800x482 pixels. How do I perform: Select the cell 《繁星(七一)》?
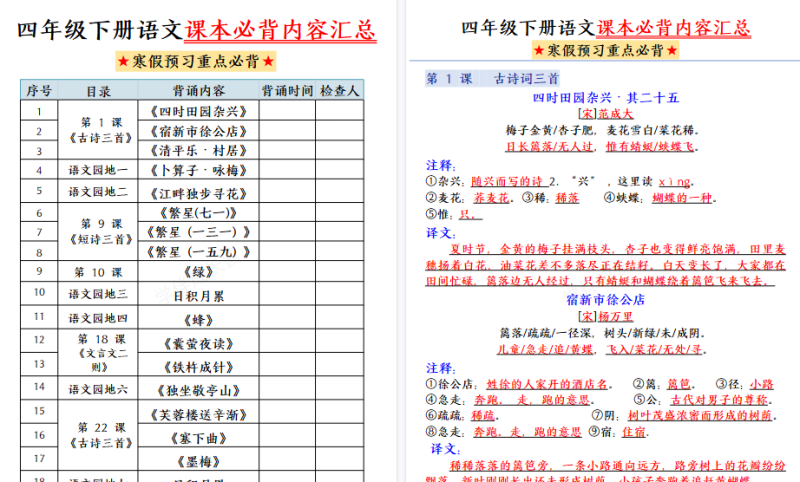pyautogui.click(x=198, y=213)
